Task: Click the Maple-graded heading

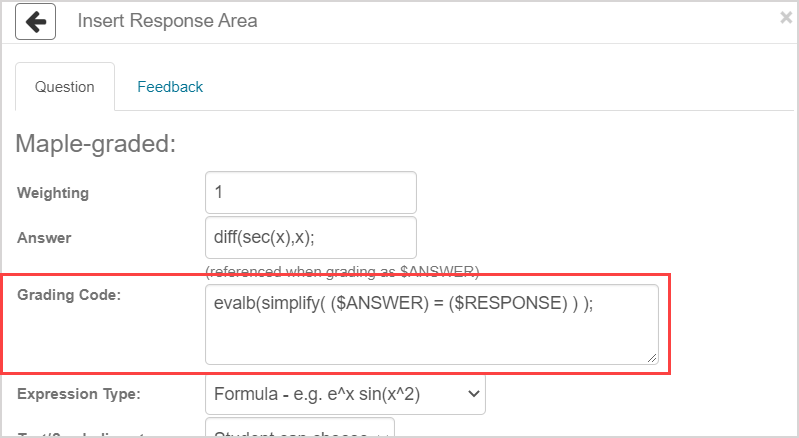Action: (95, 144)
